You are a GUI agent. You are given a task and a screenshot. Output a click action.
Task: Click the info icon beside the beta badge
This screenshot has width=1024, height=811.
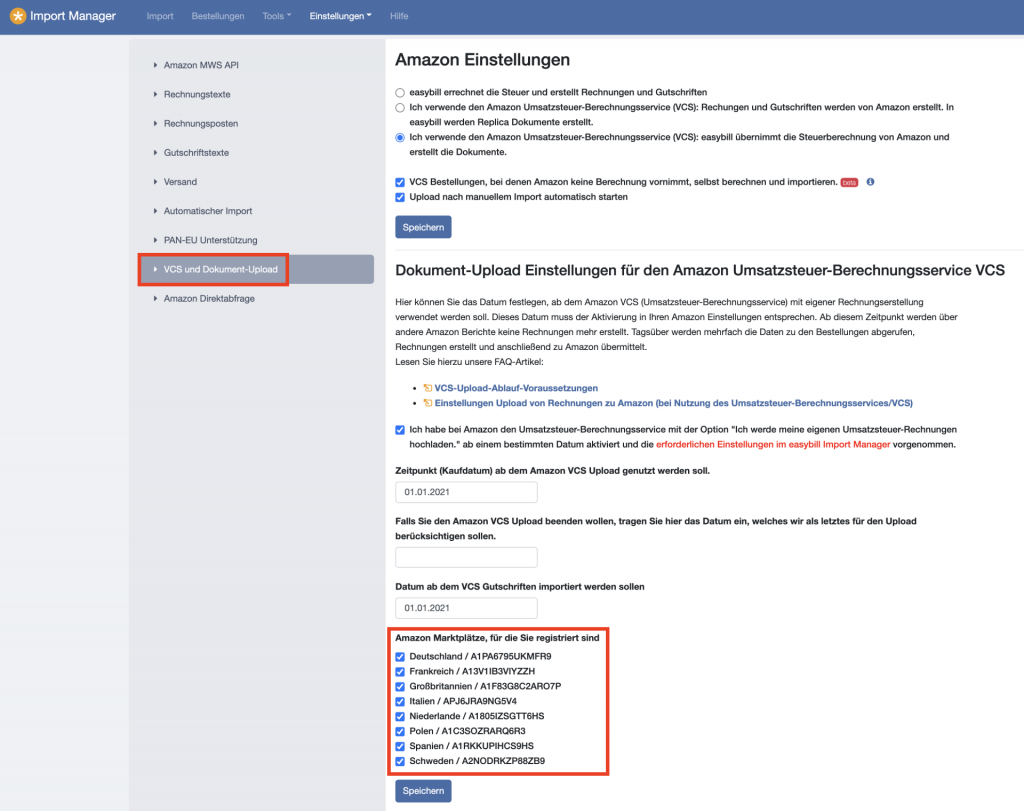coord(870,182)
